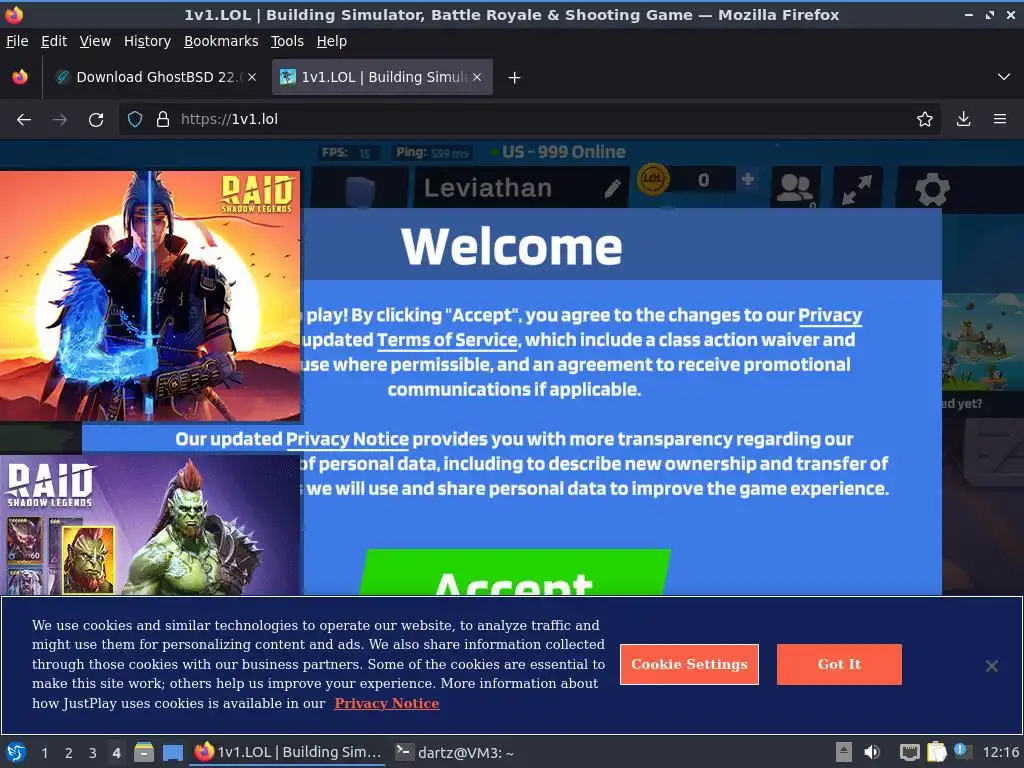Open the friends list icon
The height and width of the screenshot is (768, 1024).
pyautogui.click(x=795, y=189)
